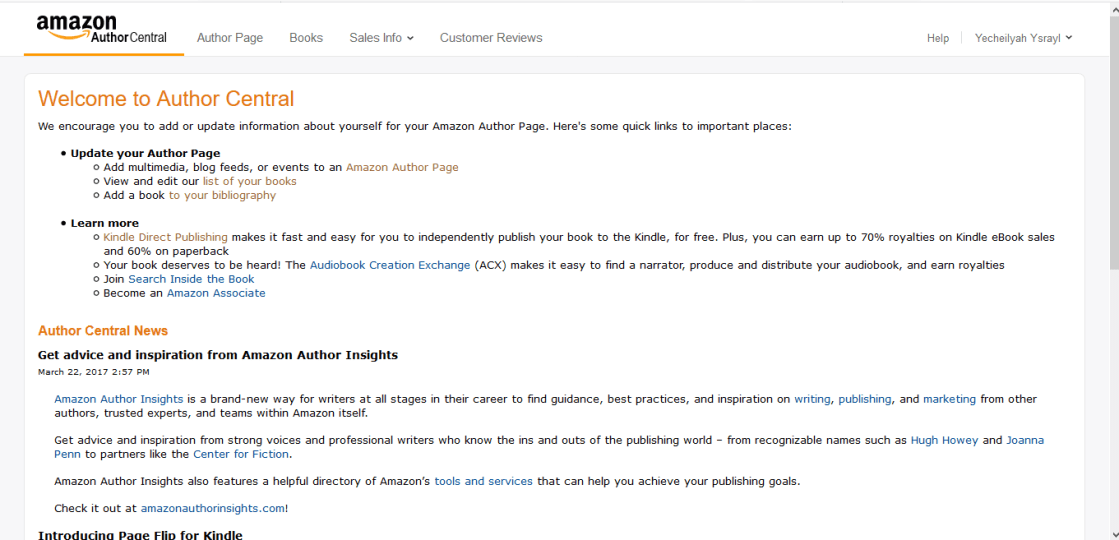This screenshot has width=1119, height=540.
Task: Open the Customer Reviews tab
Action: (491, 38)
